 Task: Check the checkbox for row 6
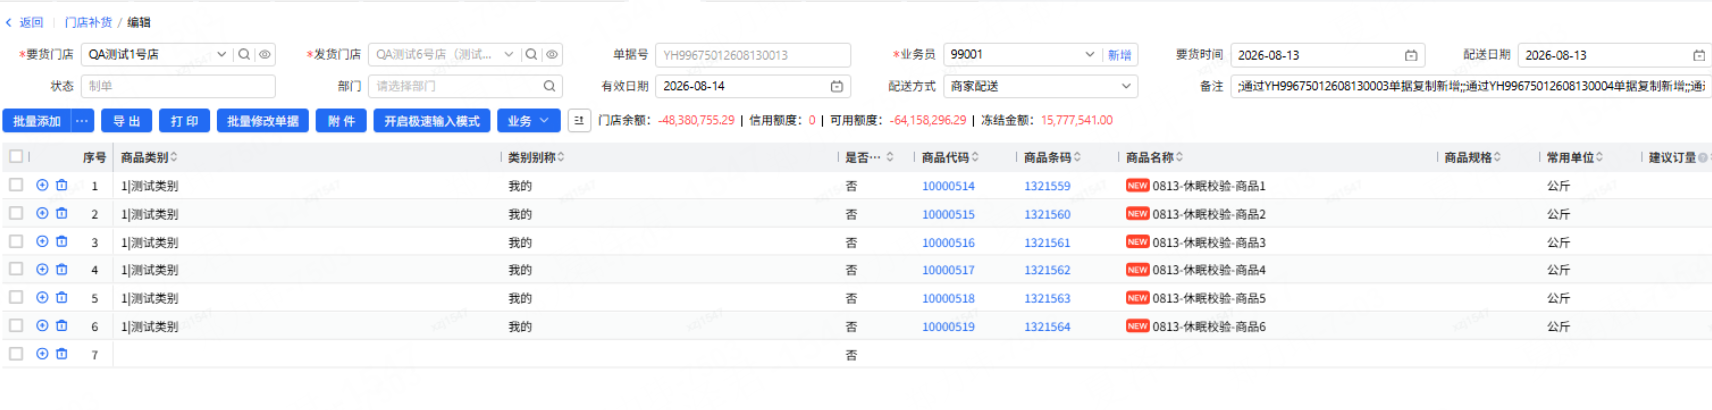coord(16,325)
